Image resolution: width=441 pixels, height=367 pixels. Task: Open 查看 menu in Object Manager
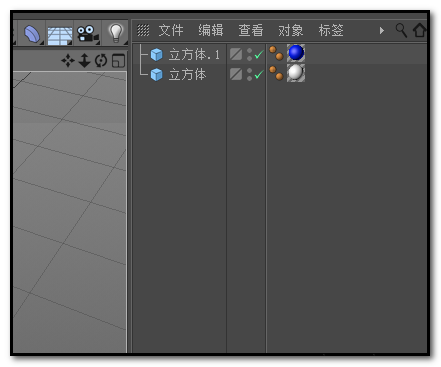click(x=251, y=30)
